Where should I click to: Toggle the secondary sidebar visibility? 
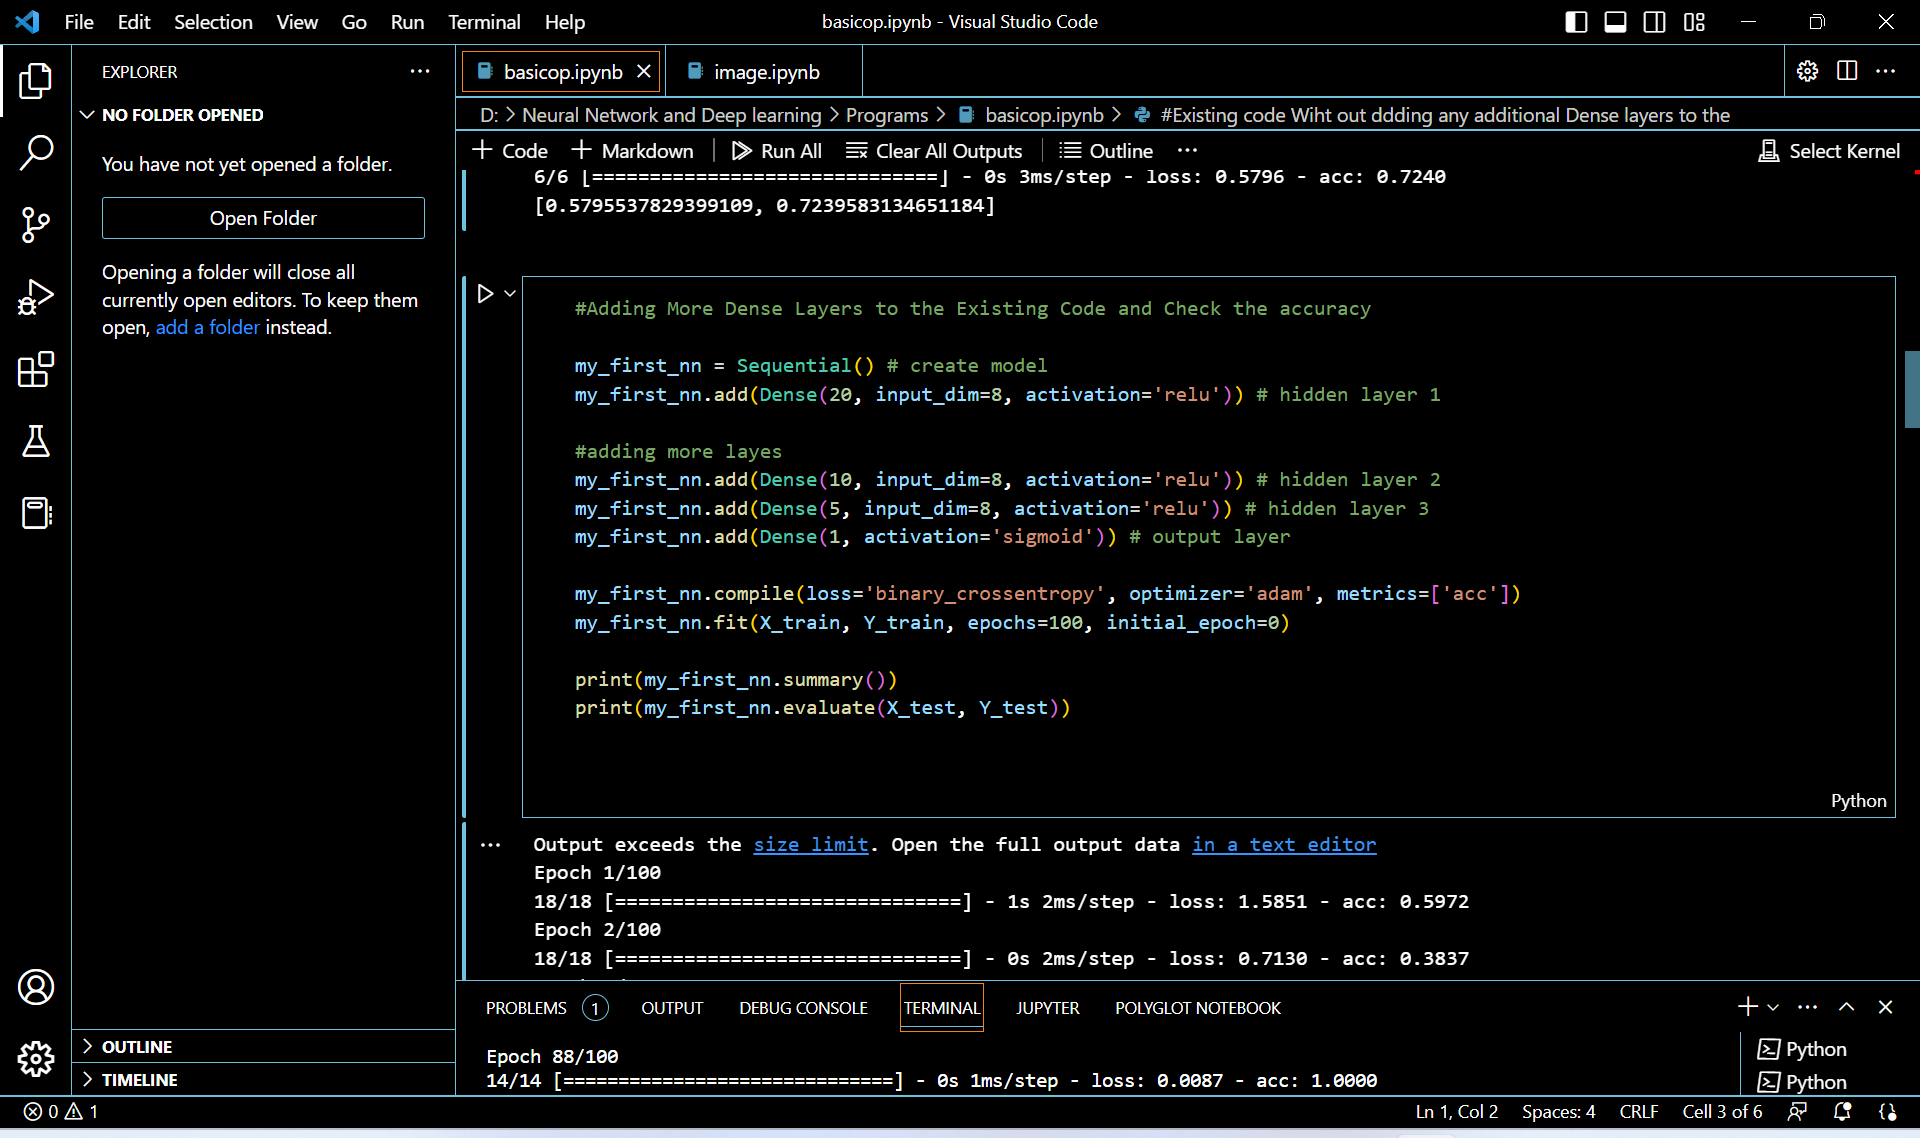tap(1653, 21)
